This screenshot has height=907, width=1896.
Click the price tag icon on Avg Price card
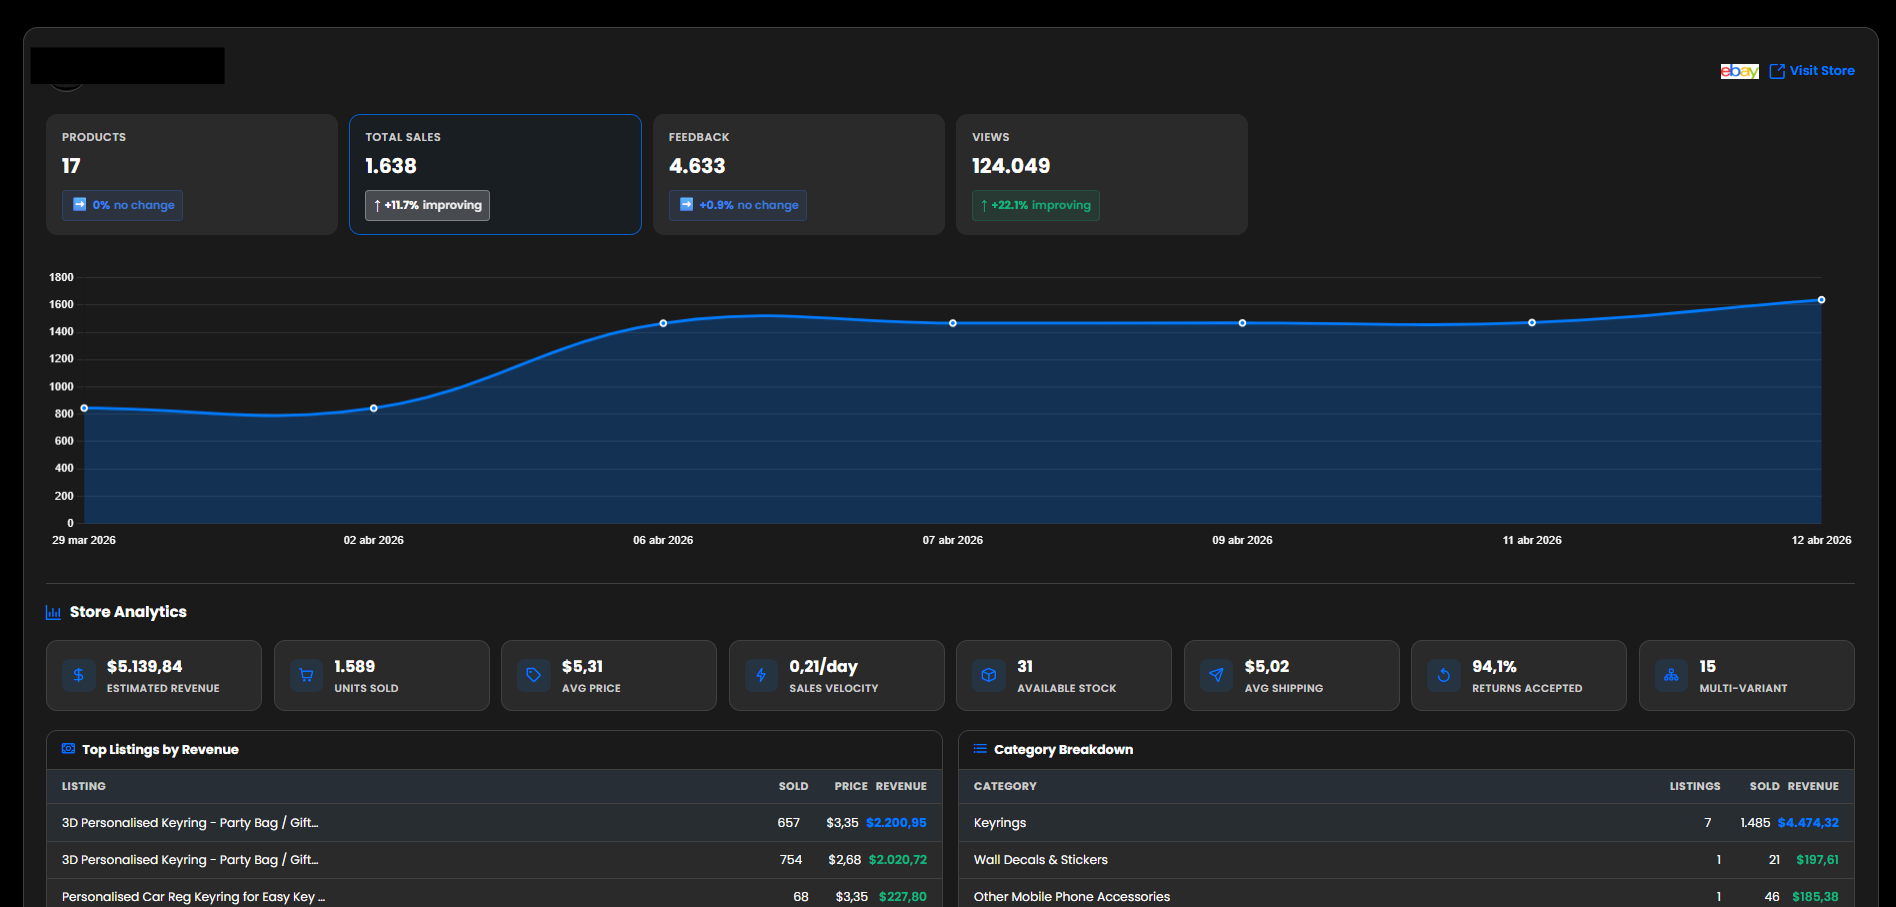tap(533, 675)
